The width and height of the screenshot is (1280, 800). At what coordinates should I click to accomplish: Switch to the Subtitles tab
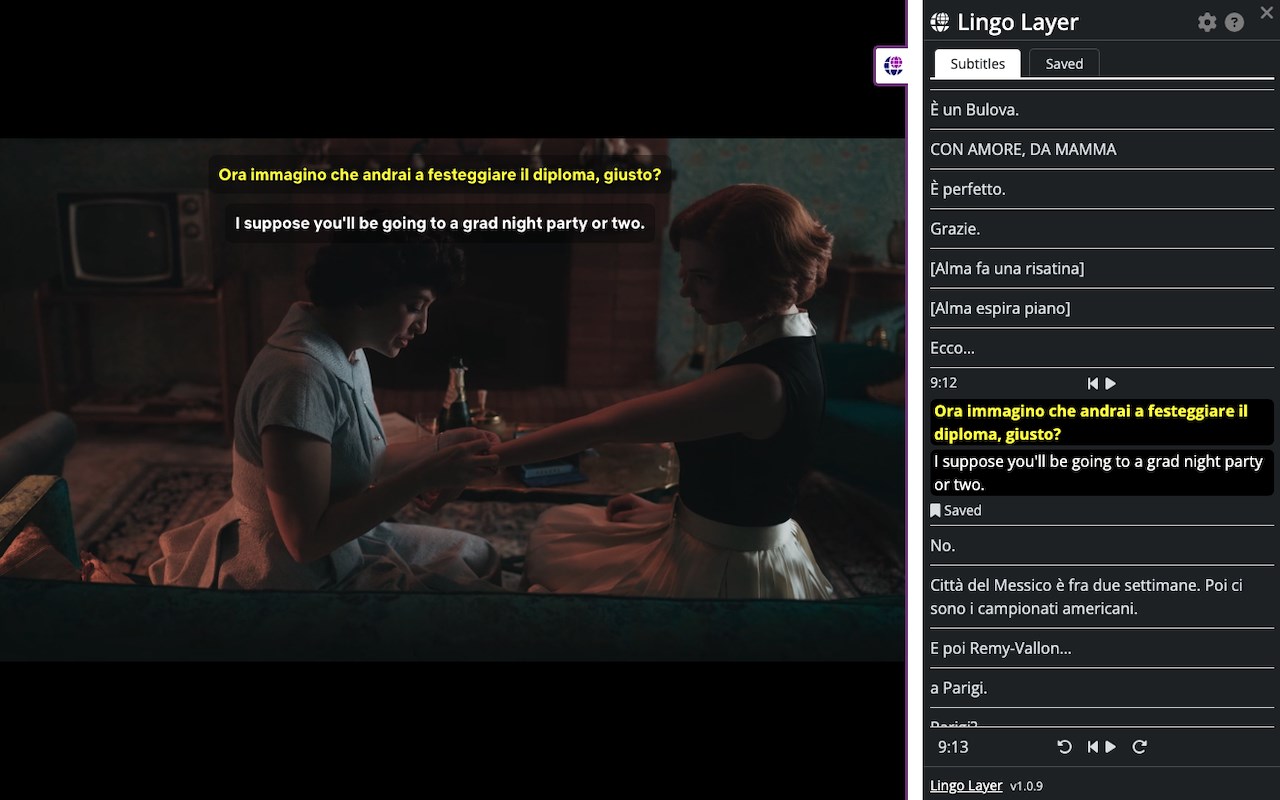click(x=977, y=63)
